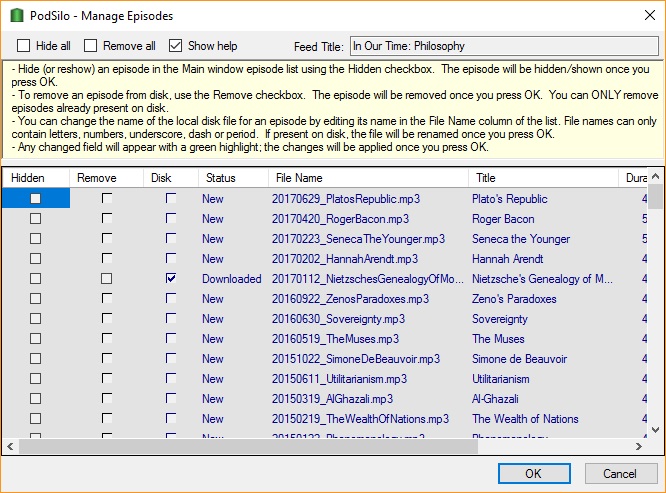
Task: Click the PodSilo app icon in title bar
Action: click(14, 15)
